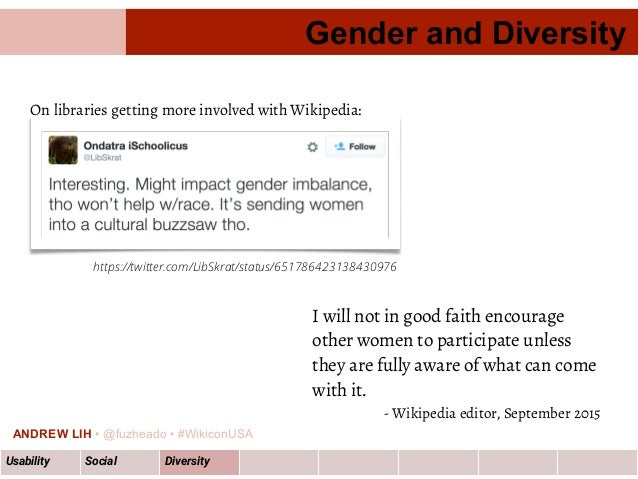Click the #WikiconUSA hashtag
This screenshot has height=479, width=638.
(215, 434)
